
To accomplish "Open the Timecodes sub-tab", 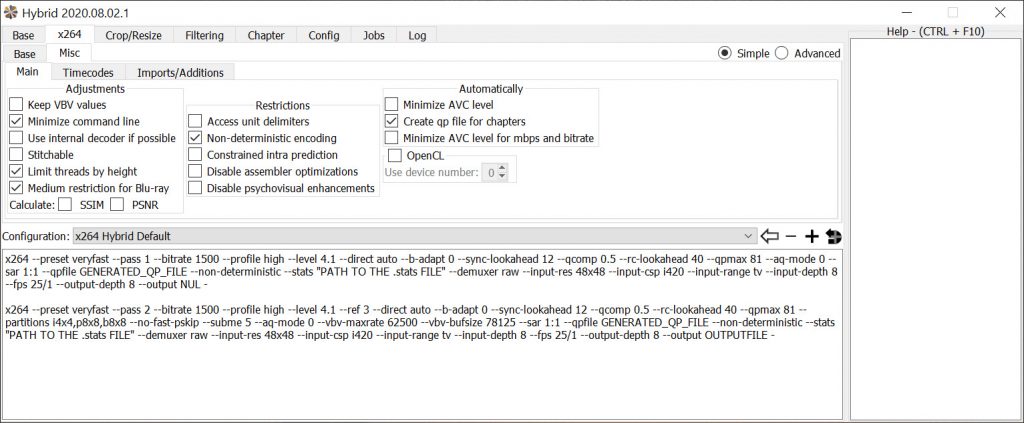I will click(x=88, y=72).
